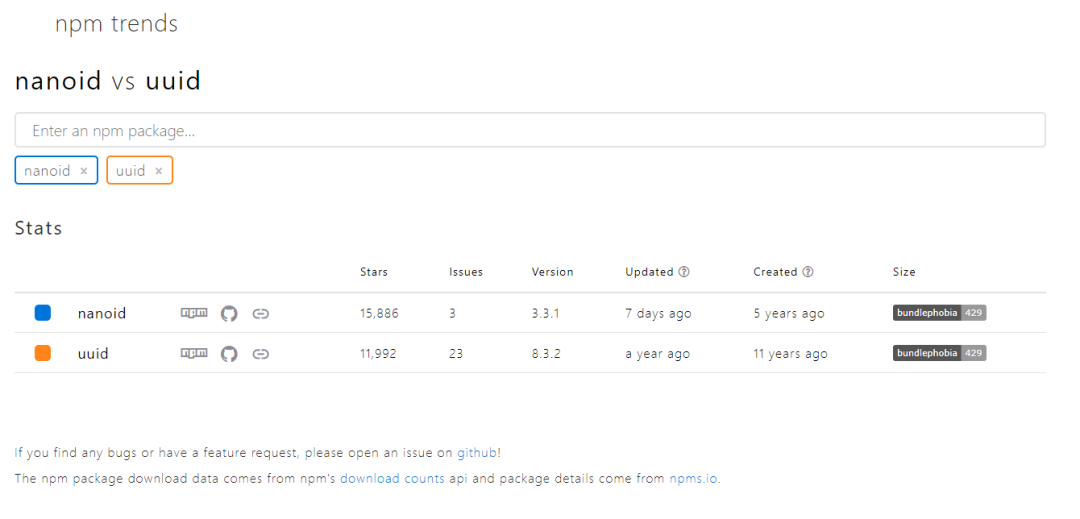
Task: Remove the uuid package tag
Action: [x=159, y=171]
